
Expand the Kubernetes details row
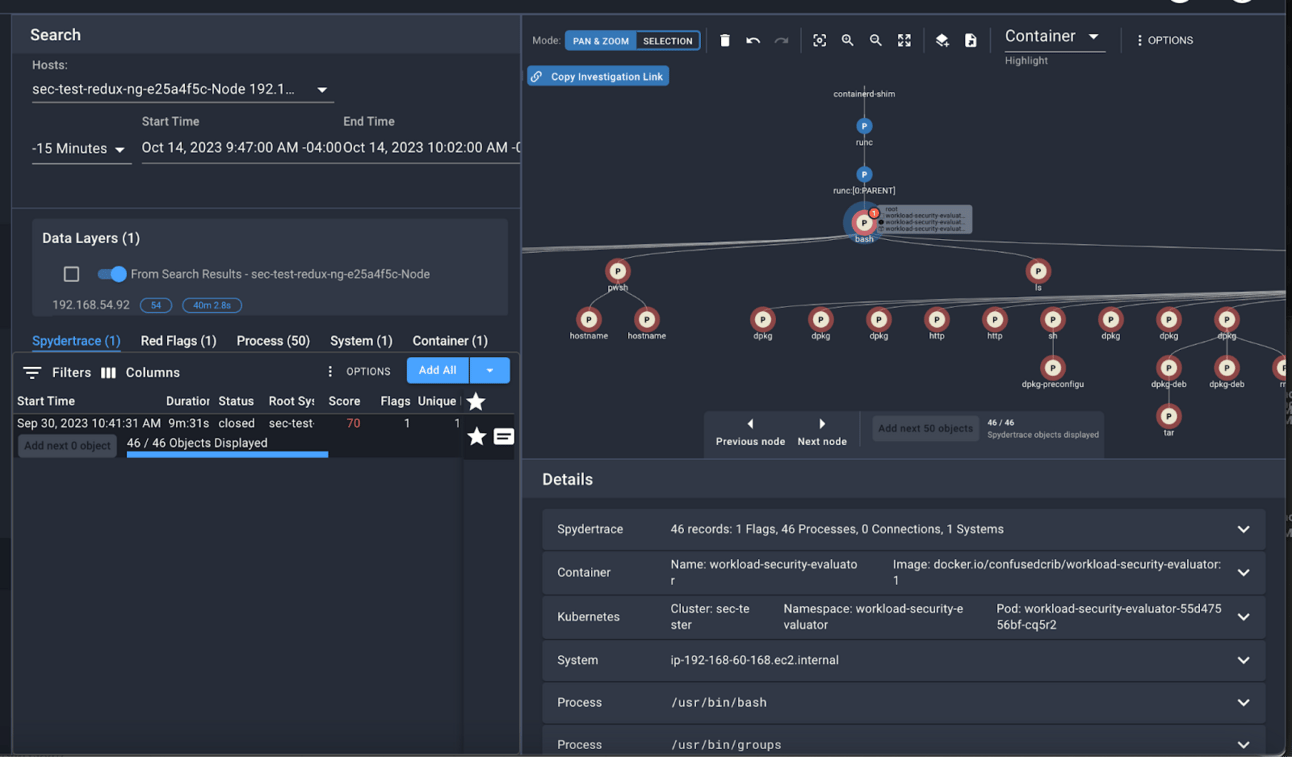click(904, 617)
